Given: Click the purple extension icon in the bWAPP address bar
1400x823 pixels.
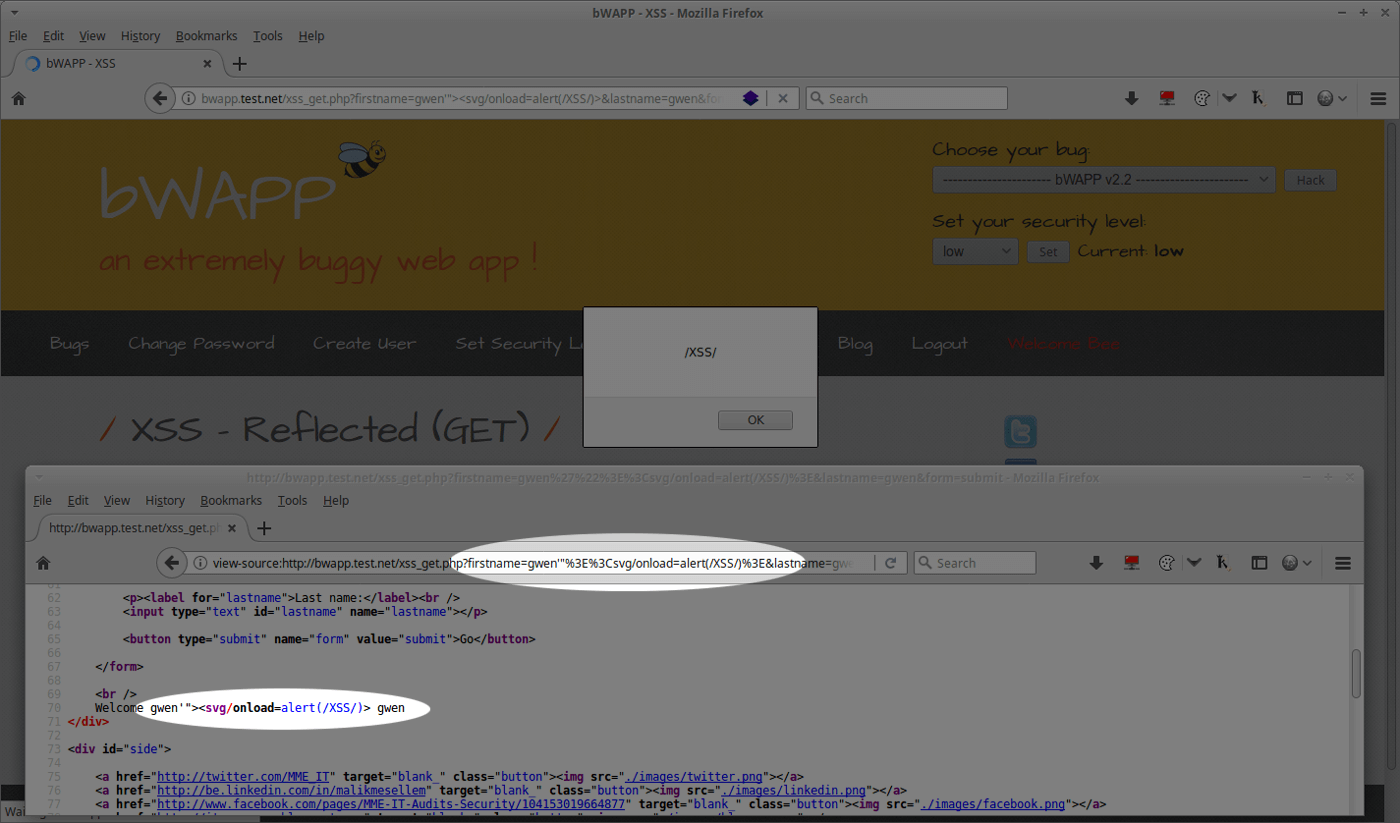Looking at the screenshot, I should [750, 99].
